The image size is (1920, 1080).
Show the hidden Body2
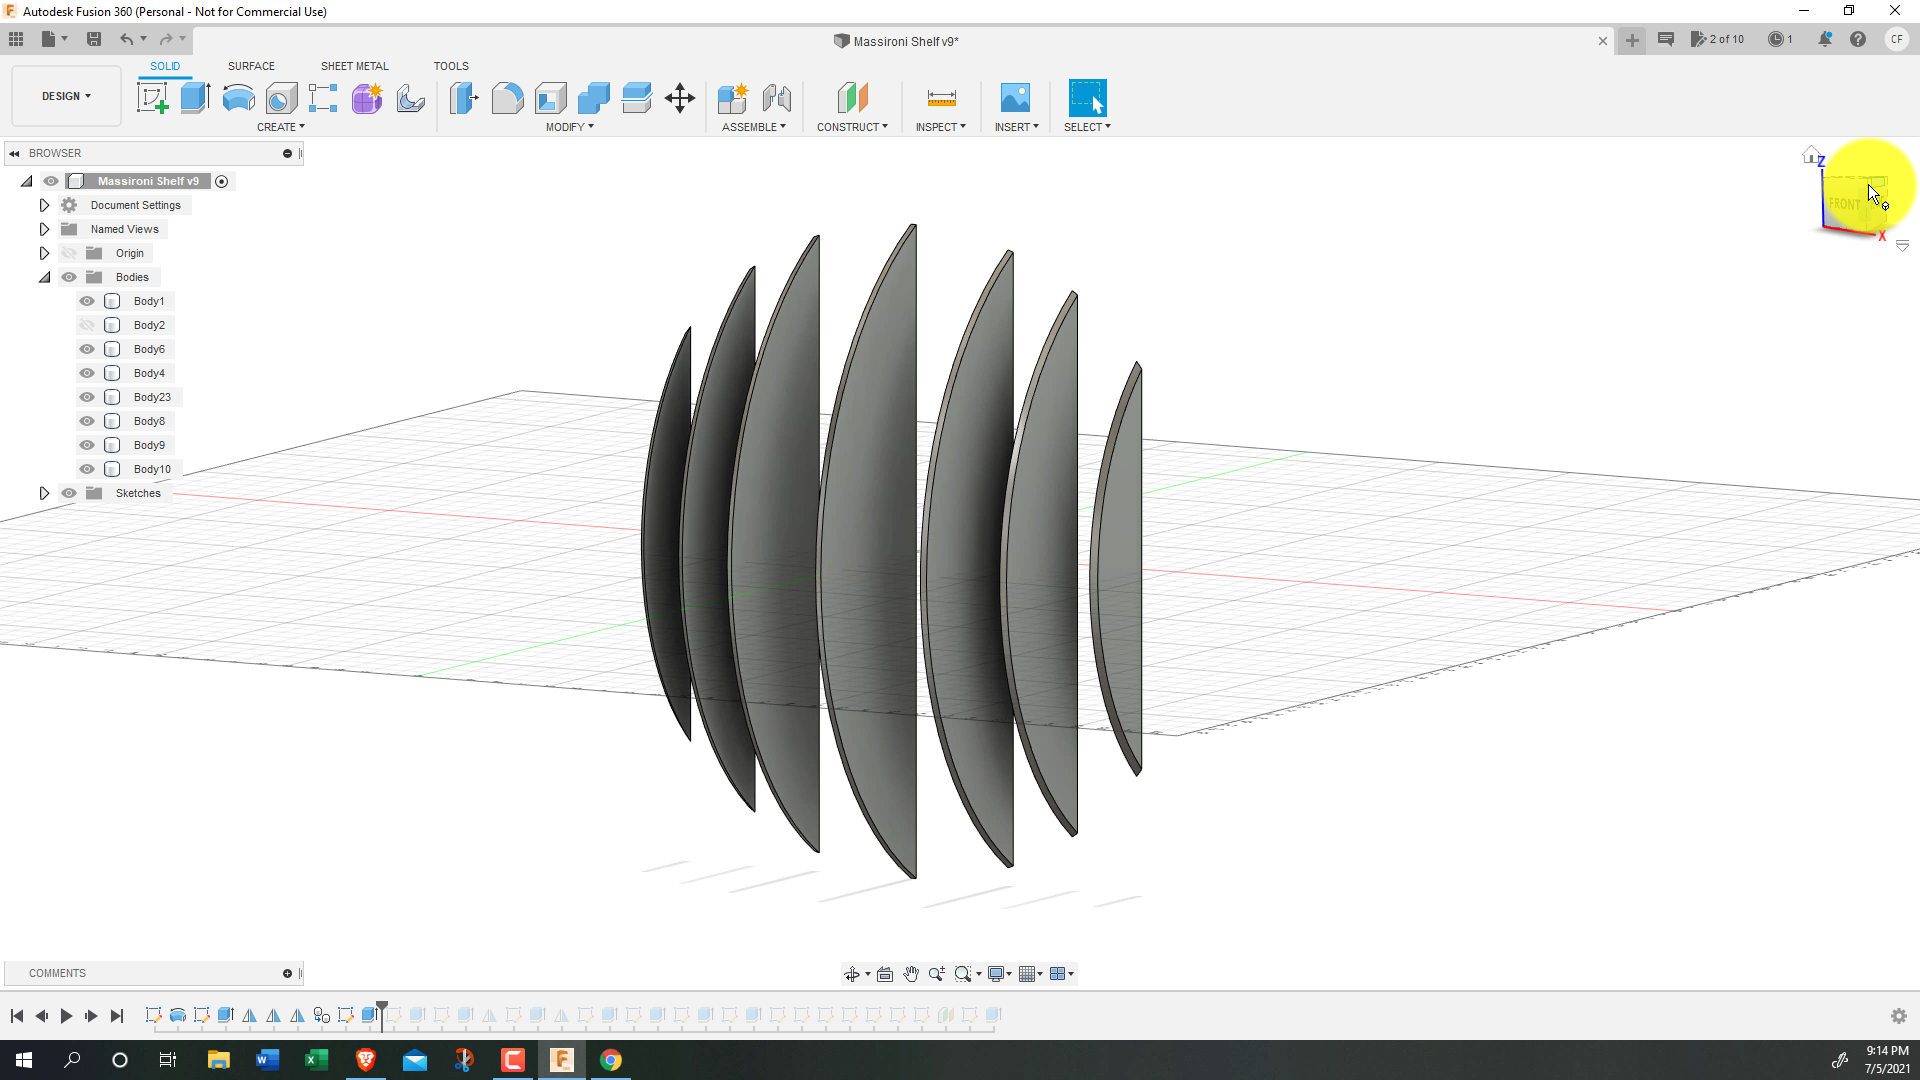click(87, 325)
